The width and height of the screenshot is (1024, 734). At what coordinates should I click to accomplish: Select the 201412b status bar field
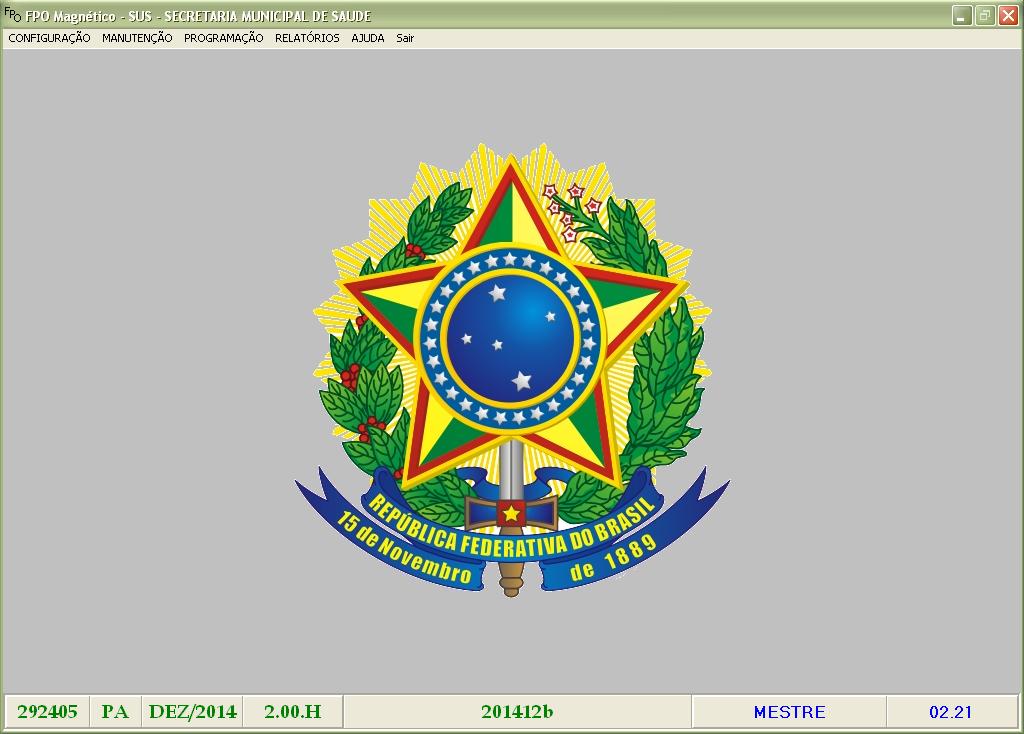[x=516, y=712]
